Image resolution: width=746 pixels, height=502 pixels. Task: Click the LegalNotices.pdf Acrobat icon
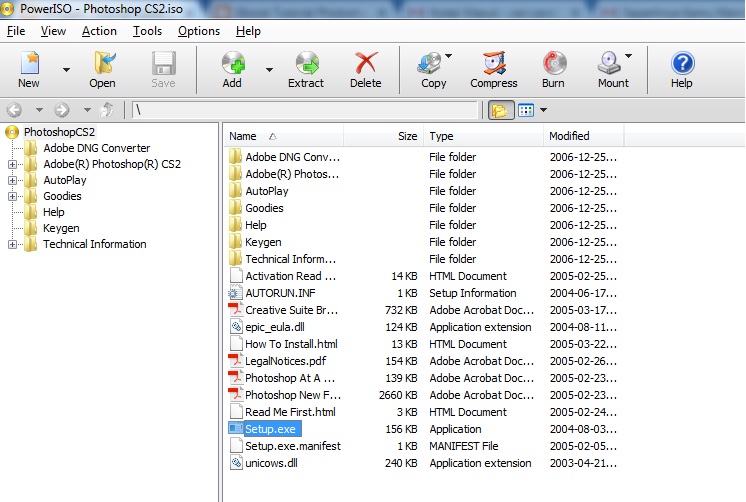(x=236, y=361)
